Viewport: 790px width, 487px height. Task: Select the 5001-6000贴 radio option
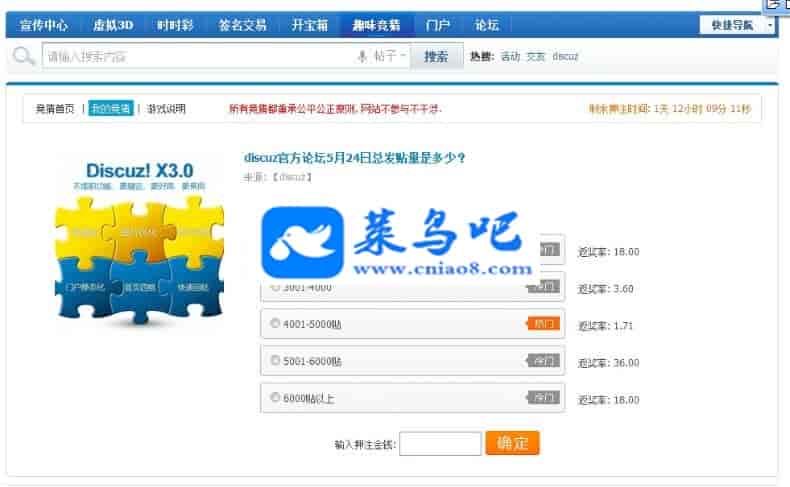pyautogui.click(x=275, y=360)
